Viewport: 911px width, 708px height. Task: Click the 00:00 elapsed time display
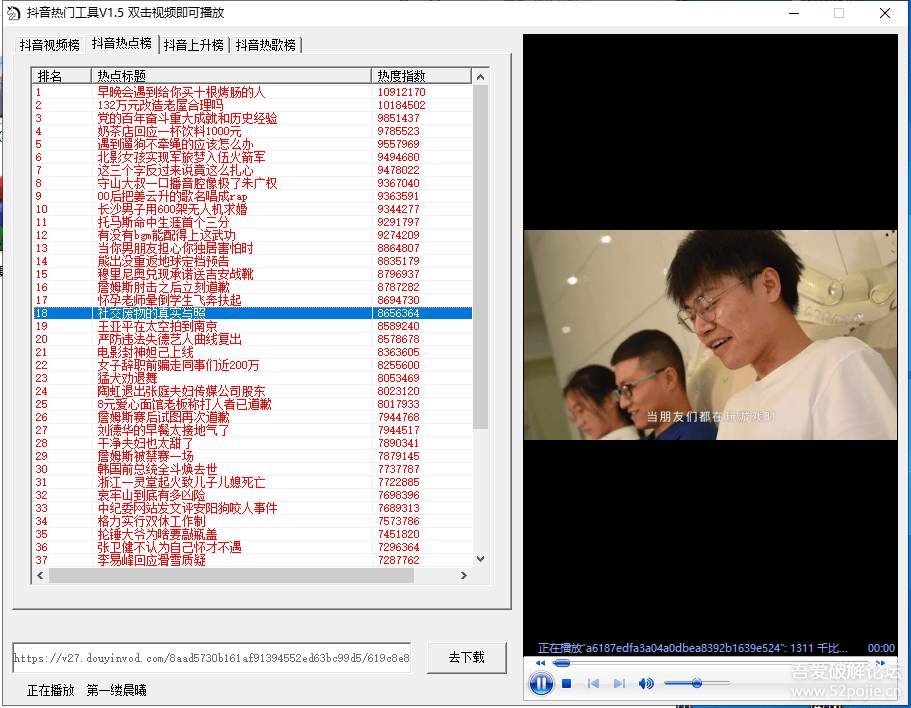[x=881, y=648]
